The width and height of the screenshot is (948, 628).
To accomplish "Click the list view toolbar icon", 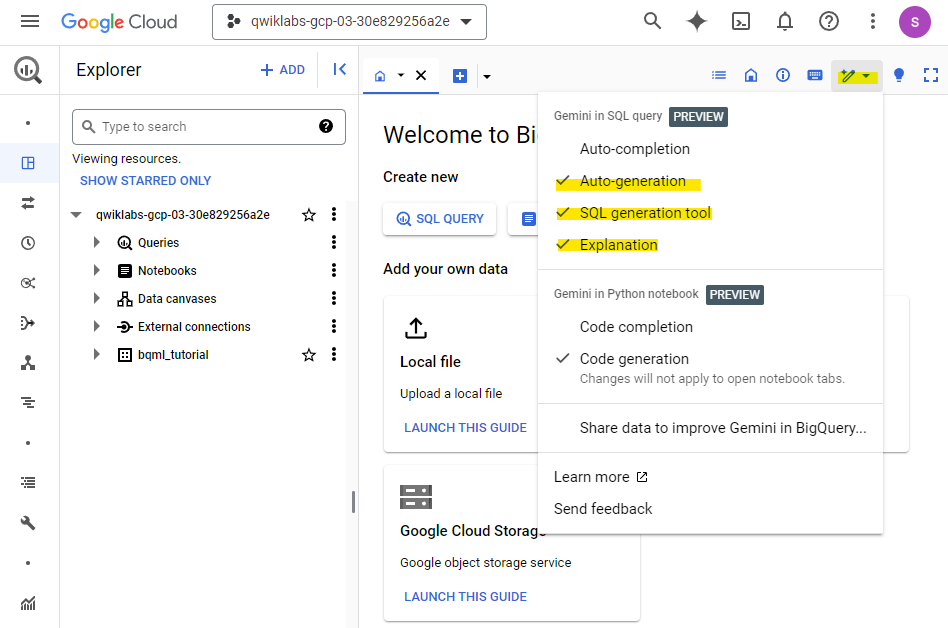I will point(719,76).
